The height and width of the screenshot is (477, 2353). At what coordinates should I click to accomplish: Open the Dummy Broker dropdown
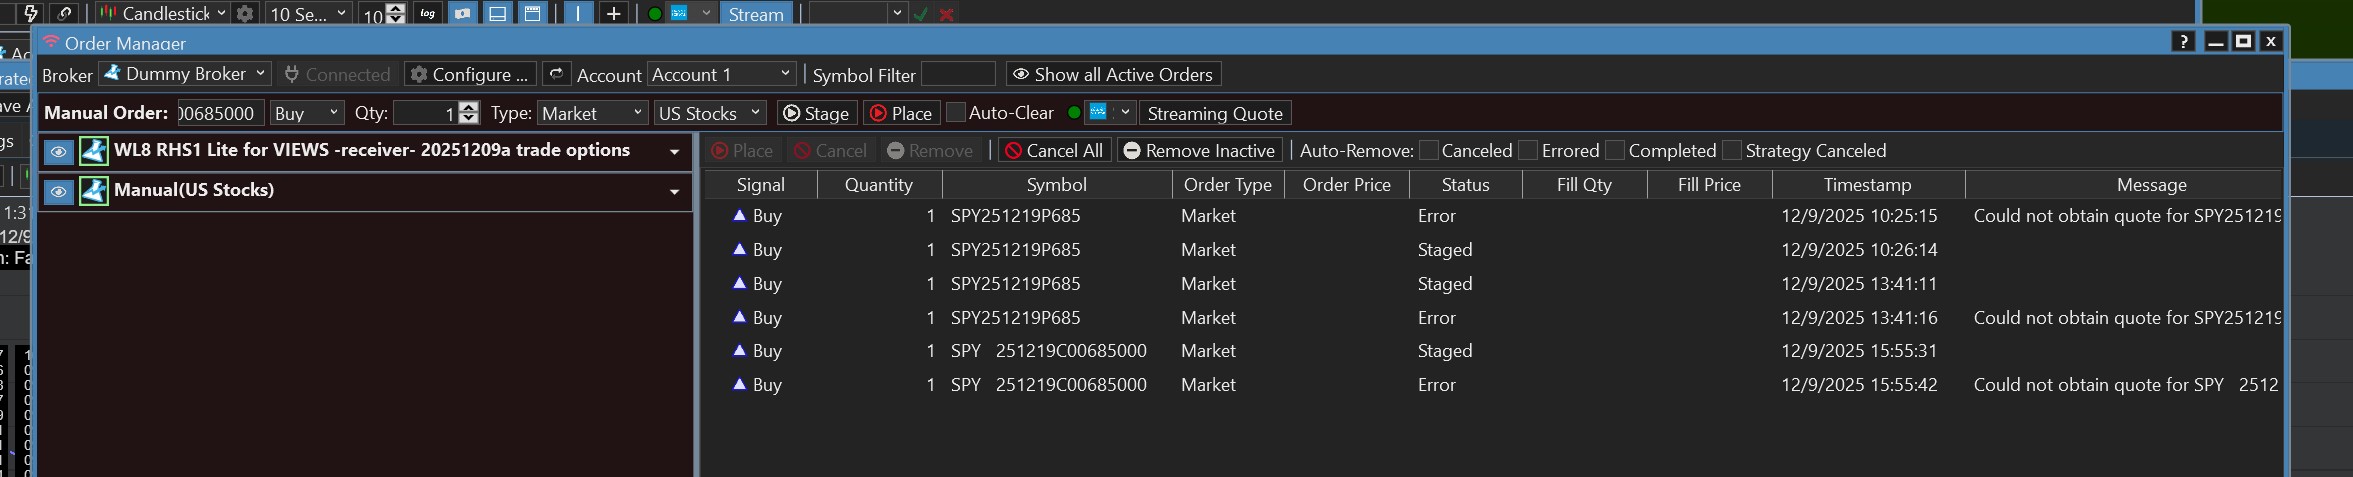[x=185, y=74]
